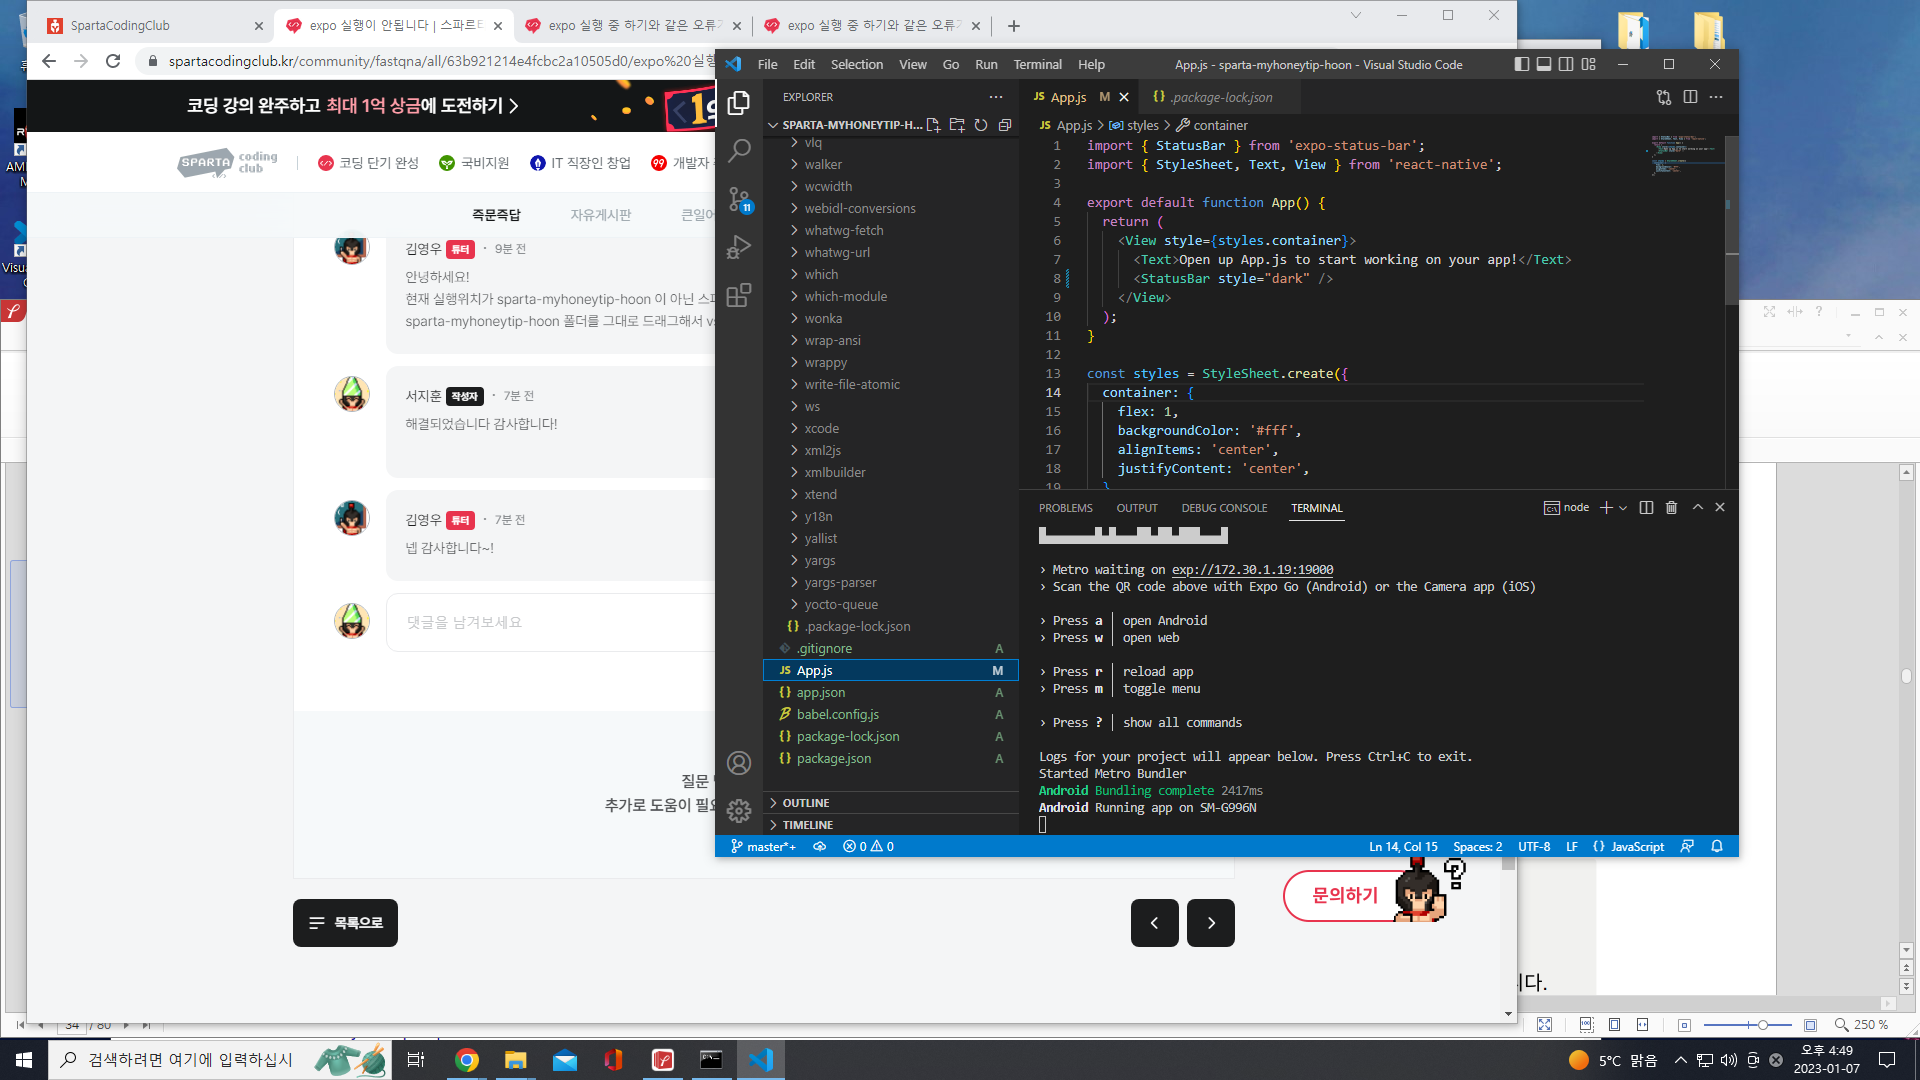
Task: Expand the xmlbuilder folder
Action: 890,472
